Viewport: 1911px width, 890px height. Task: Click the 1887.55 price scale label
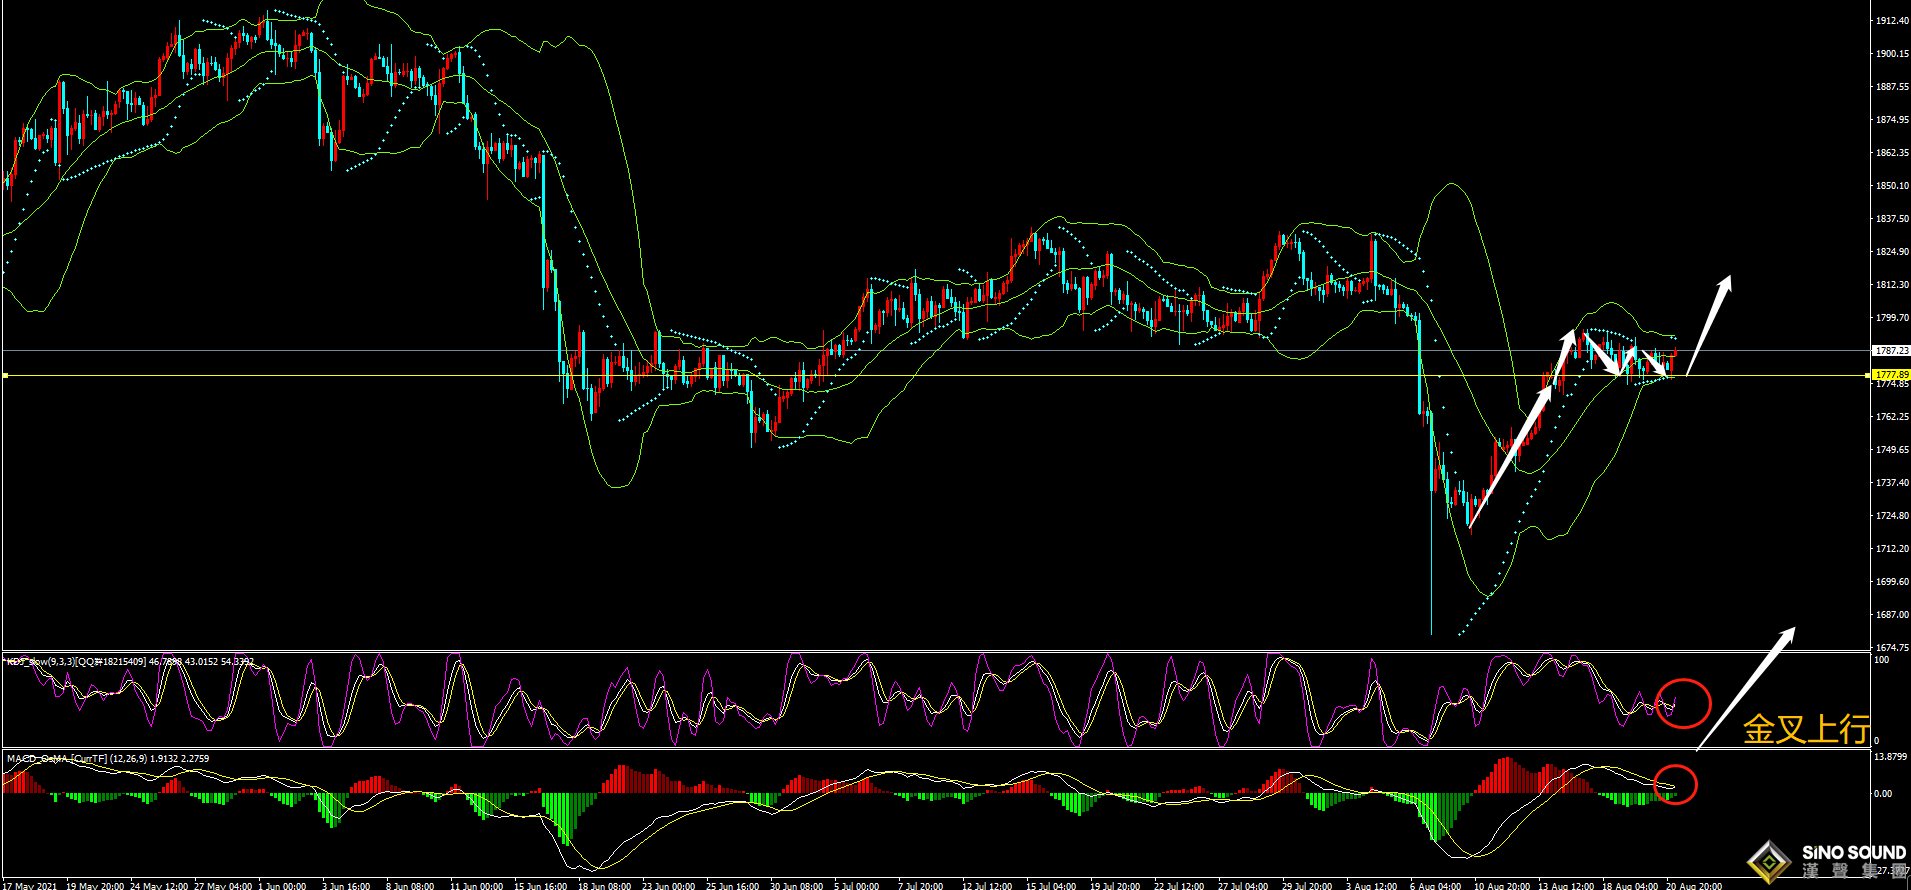click(1892, 87)
